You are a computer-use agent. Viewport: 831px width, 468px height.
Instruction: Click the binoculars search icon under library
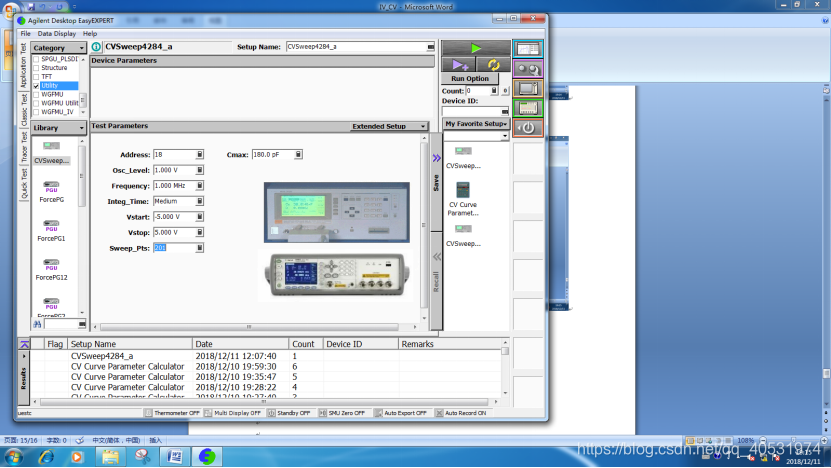(x=37, y=324)
